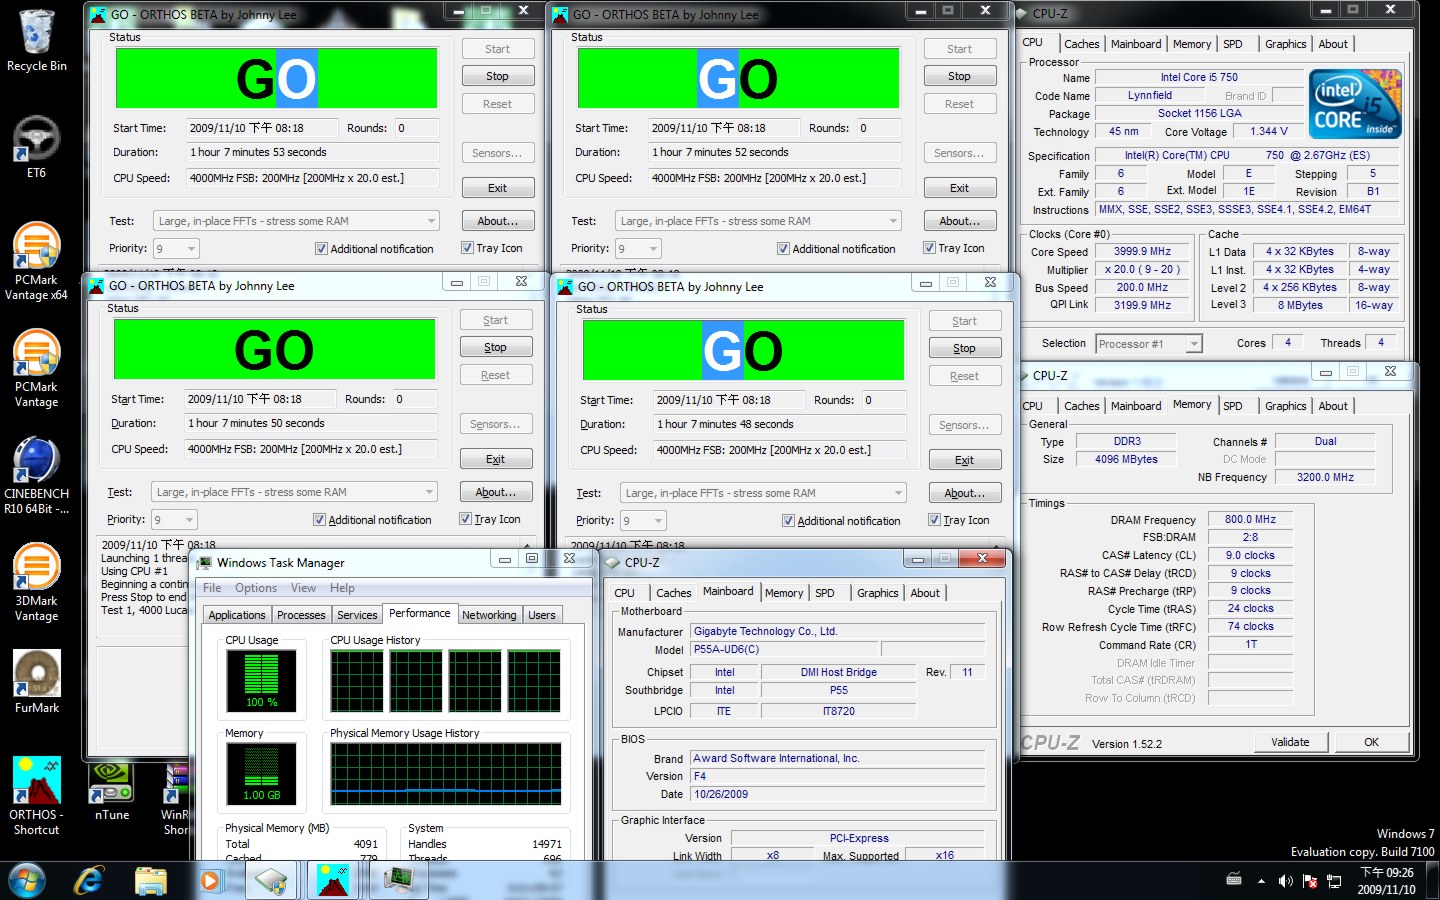Launch the 3DMark Vantage desktop icon
Screen dimensions: 1440x900
36,583
